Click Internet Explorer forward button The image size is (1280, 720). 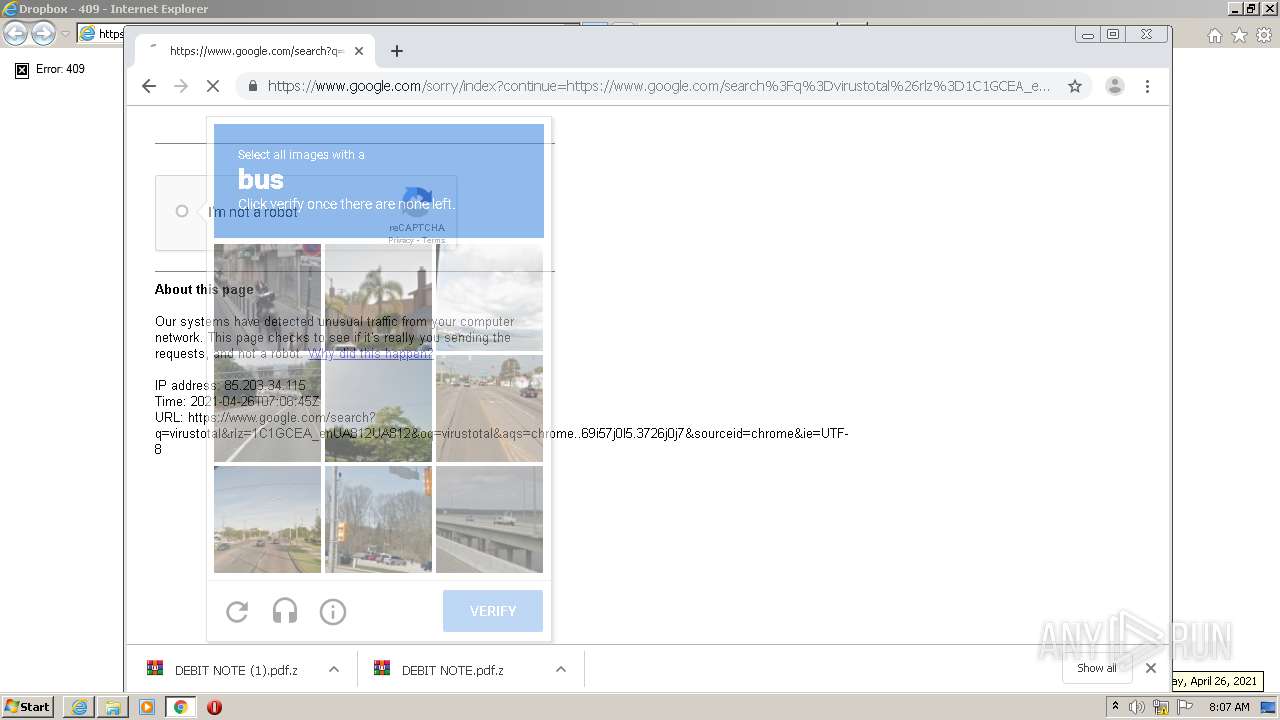click(x=43, y=34)
